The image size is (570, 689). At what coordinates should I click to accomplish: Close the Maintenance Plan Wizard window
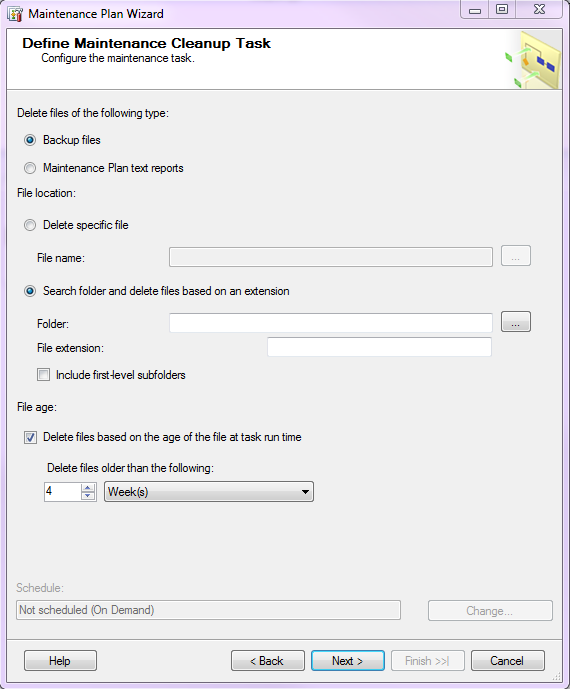tap(539, 9)
